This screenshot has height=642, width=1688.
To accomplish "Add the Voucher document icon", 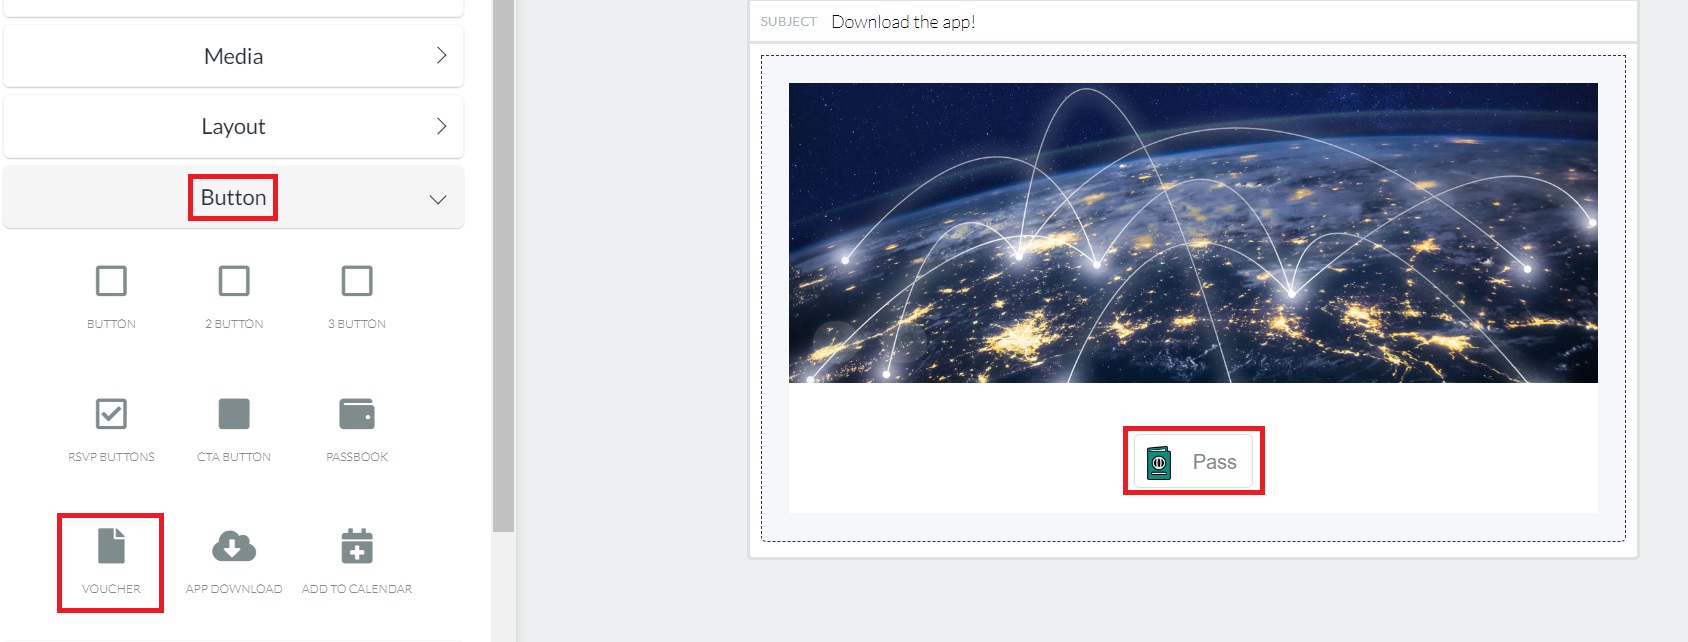I will (x=111, y=546).
